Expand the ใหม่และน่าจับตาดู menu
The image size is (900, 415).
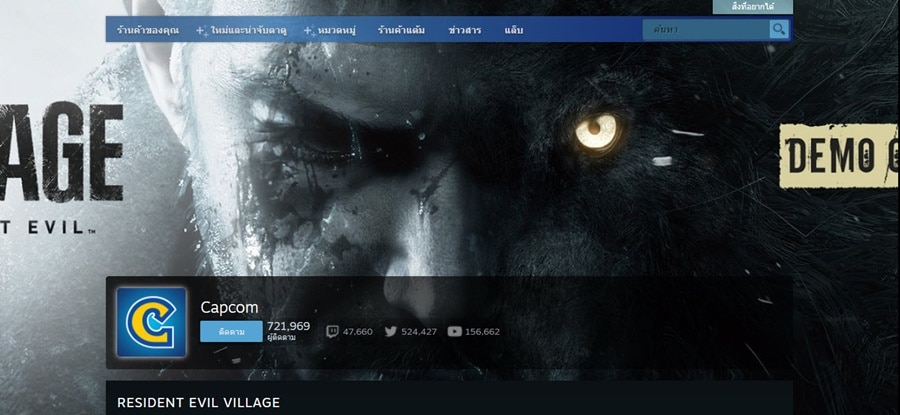(241, 30)
